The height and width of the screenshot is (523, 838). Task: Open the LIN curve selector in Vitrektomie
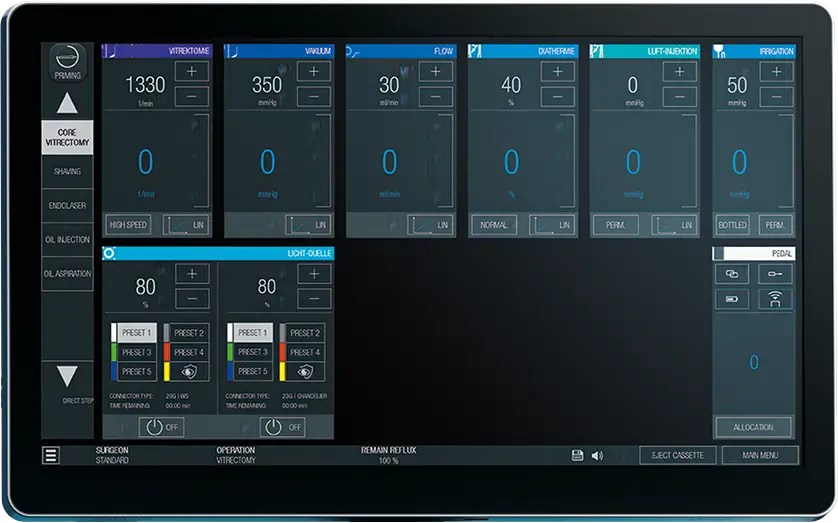click(185, 225)
